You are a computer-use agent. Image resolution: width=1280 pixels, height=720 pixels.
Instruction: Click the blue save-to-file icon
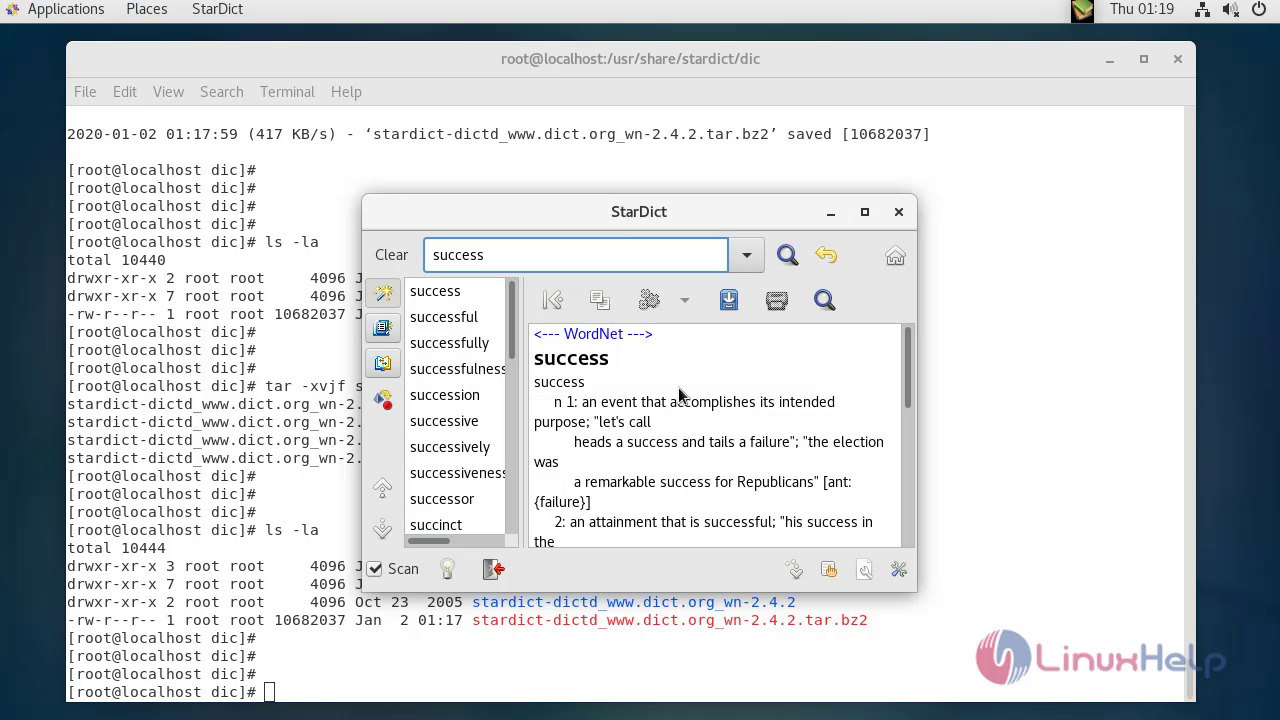(x=729, y=300)
